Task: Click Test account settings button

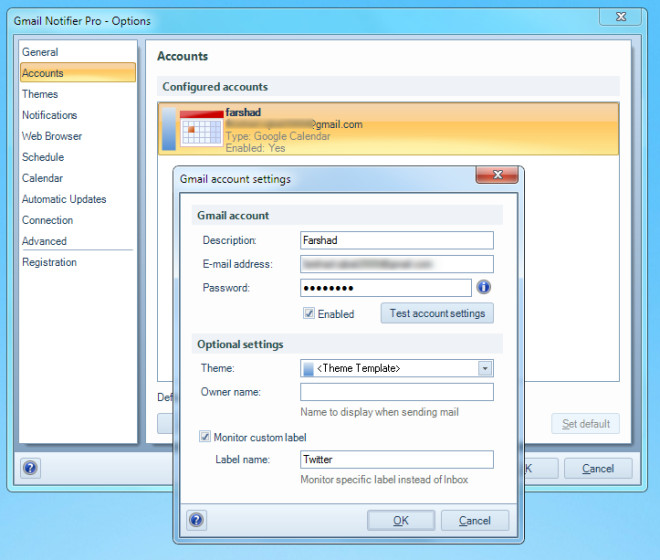Action: pyautogui.click(x=437, y=313)
